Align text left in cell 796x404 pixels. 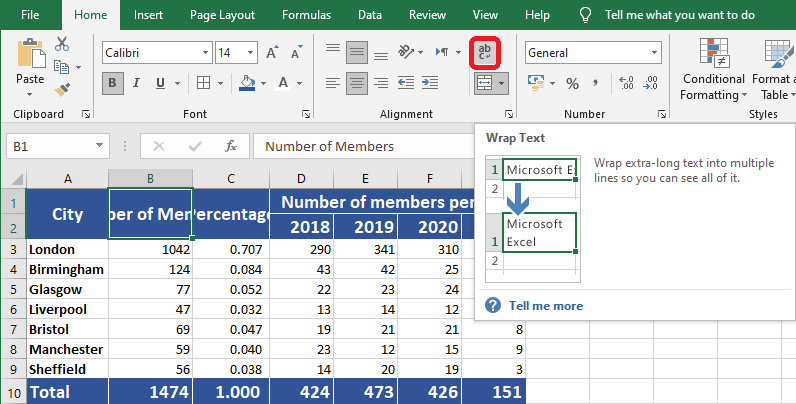coord(333,83)
